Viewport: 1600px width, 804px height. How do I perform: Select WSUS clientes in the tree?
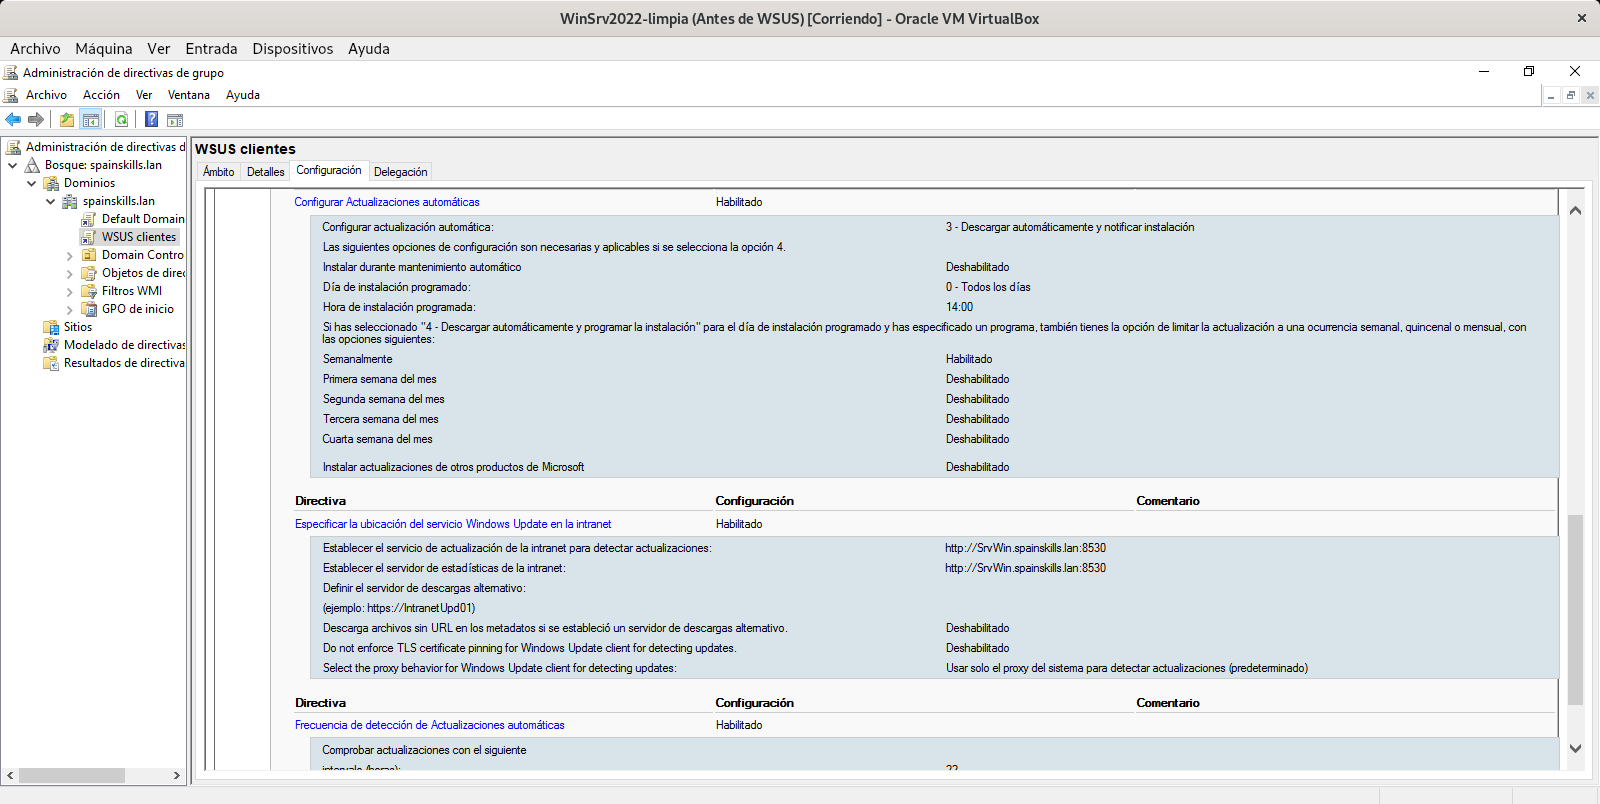click(139, 237)
